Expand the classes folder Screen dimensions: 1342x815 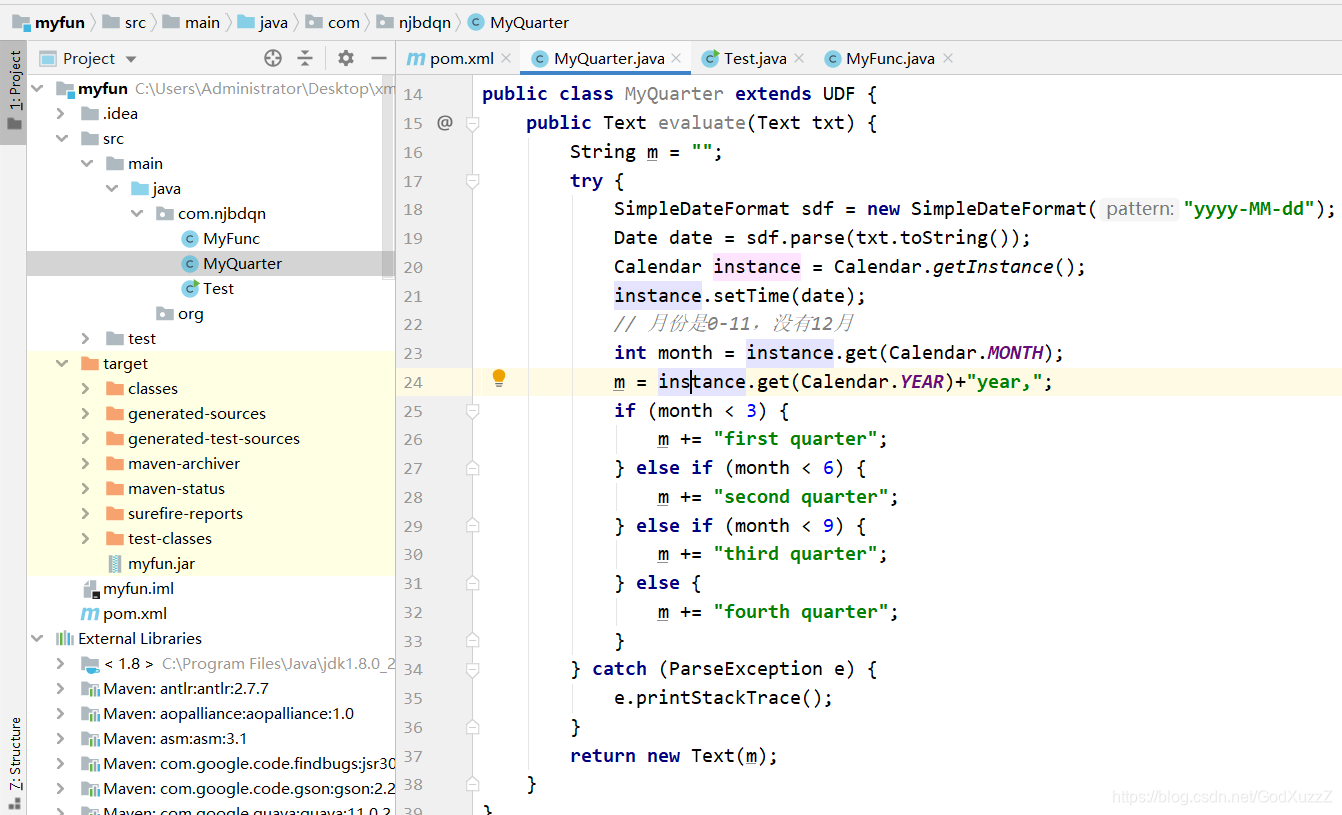tap(87, 388)
